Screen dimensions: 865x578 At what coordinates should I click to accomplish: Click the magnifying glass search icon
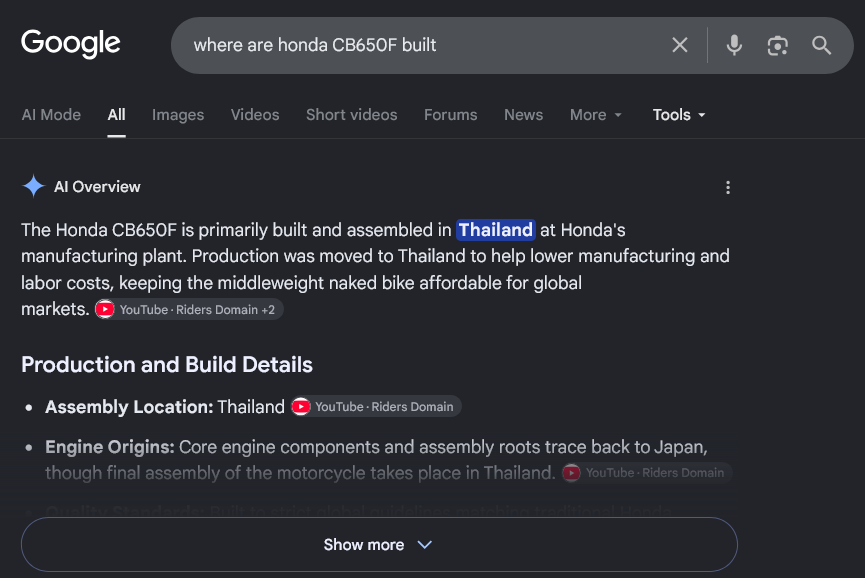point(821,45)
